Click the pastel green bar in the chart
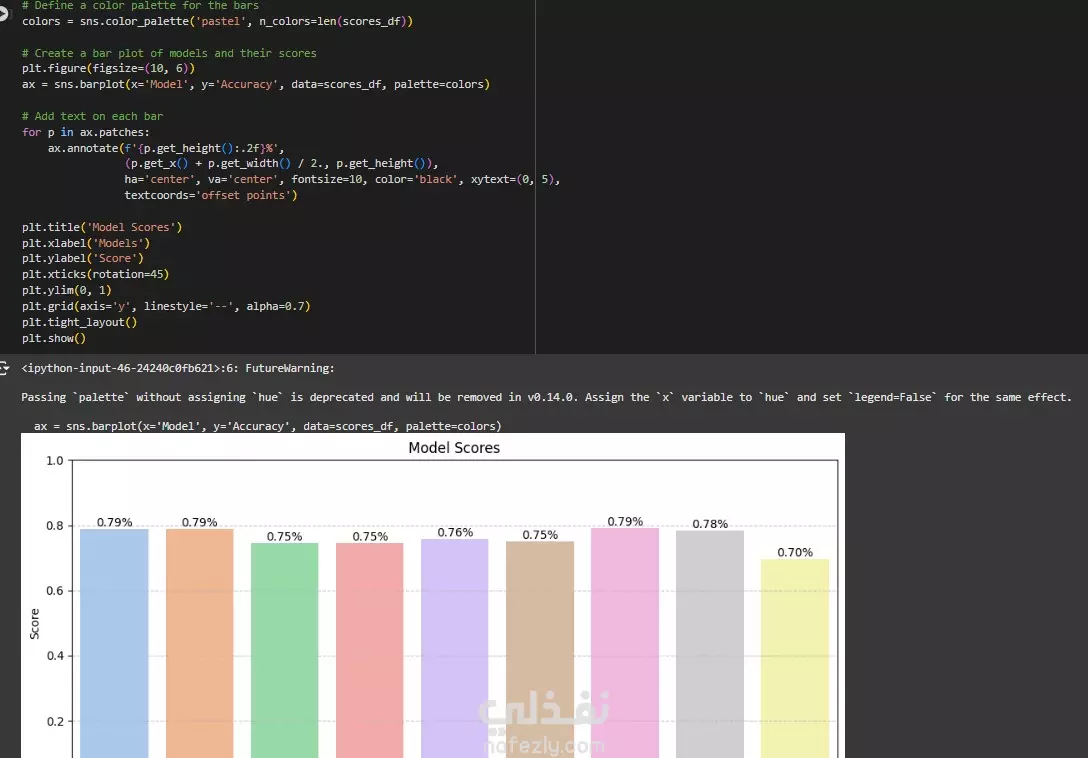 (x=284, y=650)
